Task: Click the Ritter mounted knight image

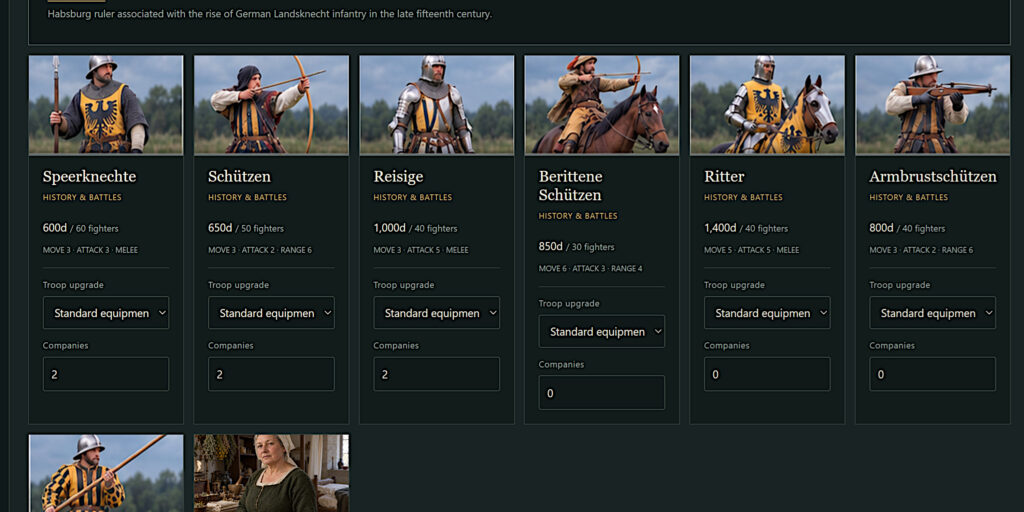Action: tap(767, 104)
